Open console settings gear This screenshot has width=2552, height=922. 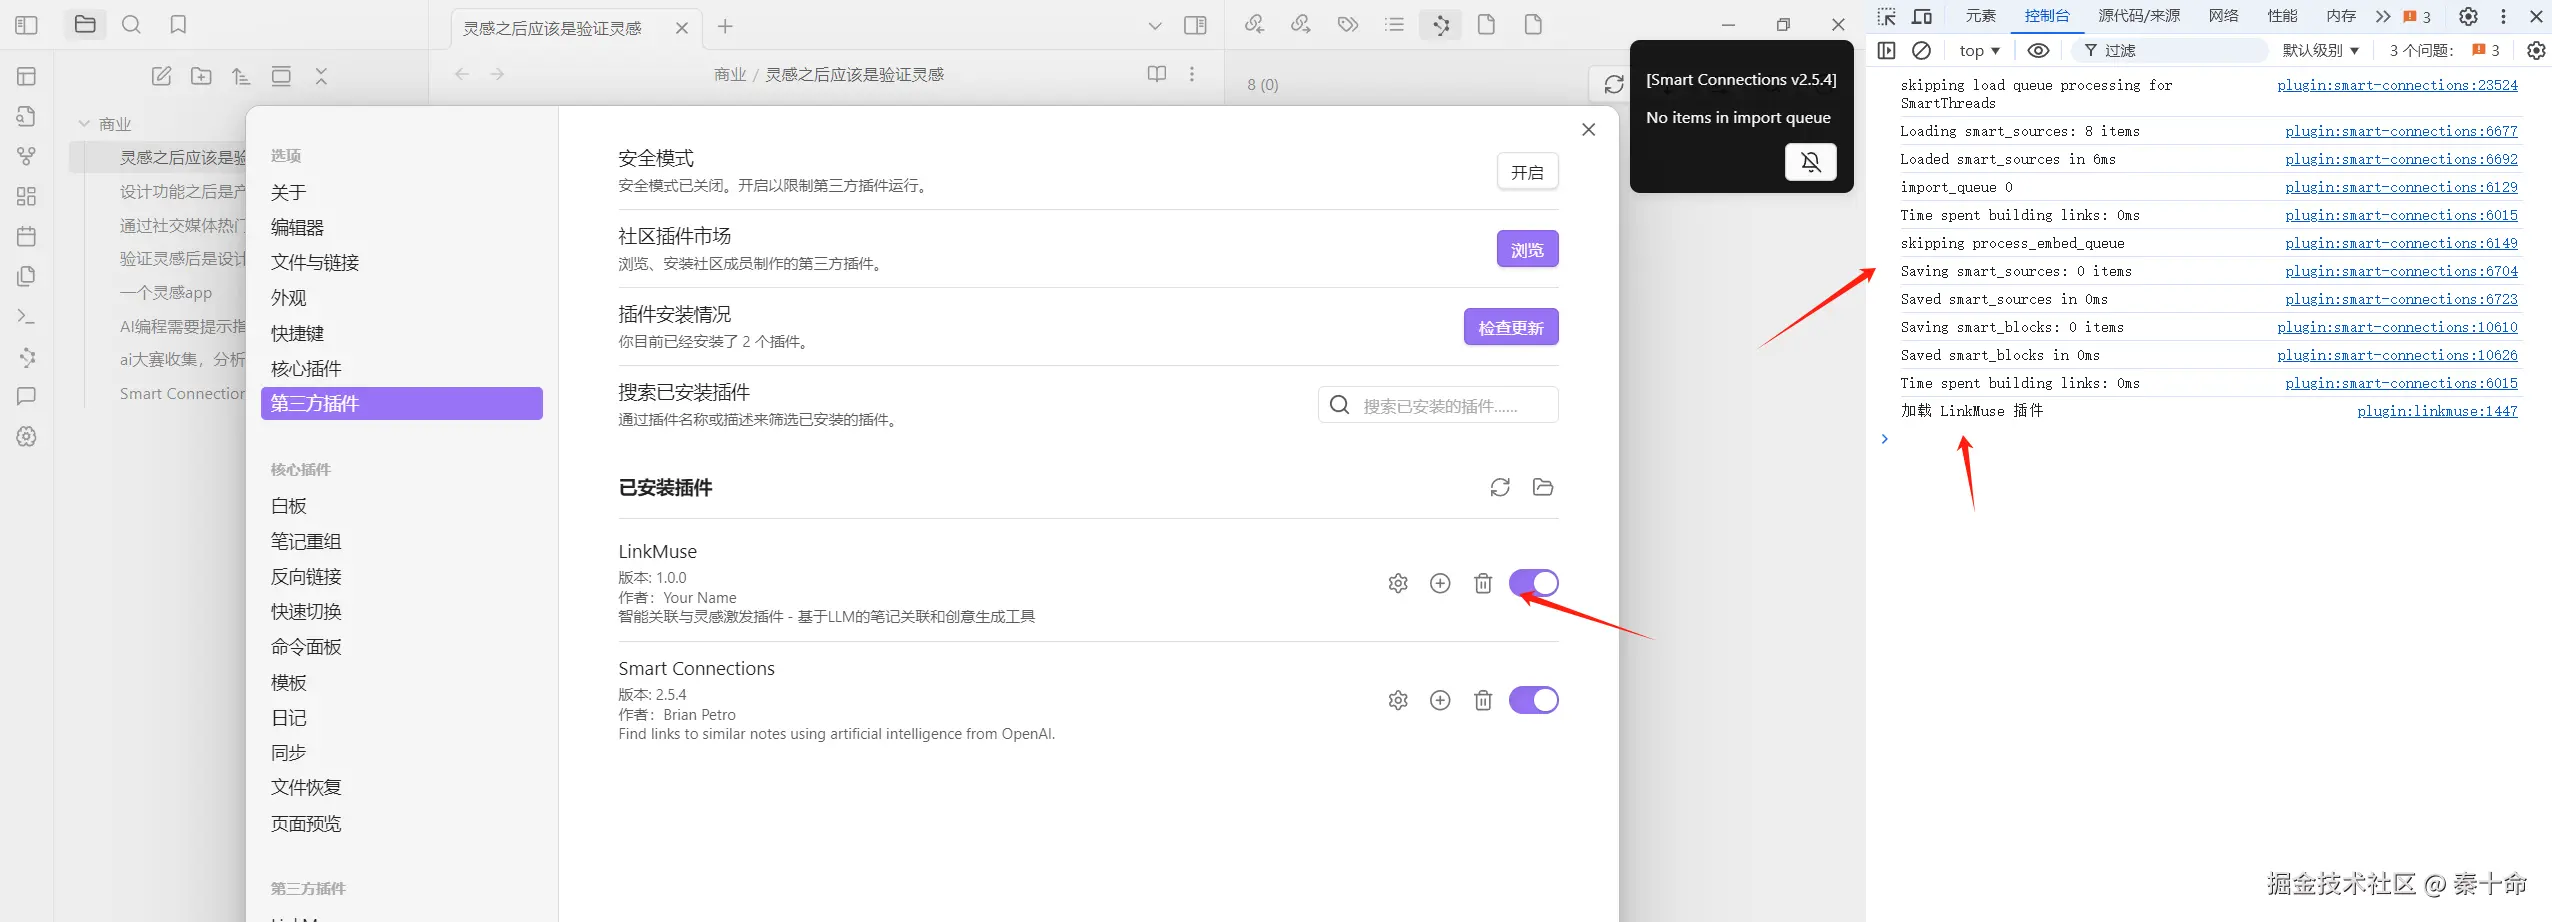point(2536,50)
